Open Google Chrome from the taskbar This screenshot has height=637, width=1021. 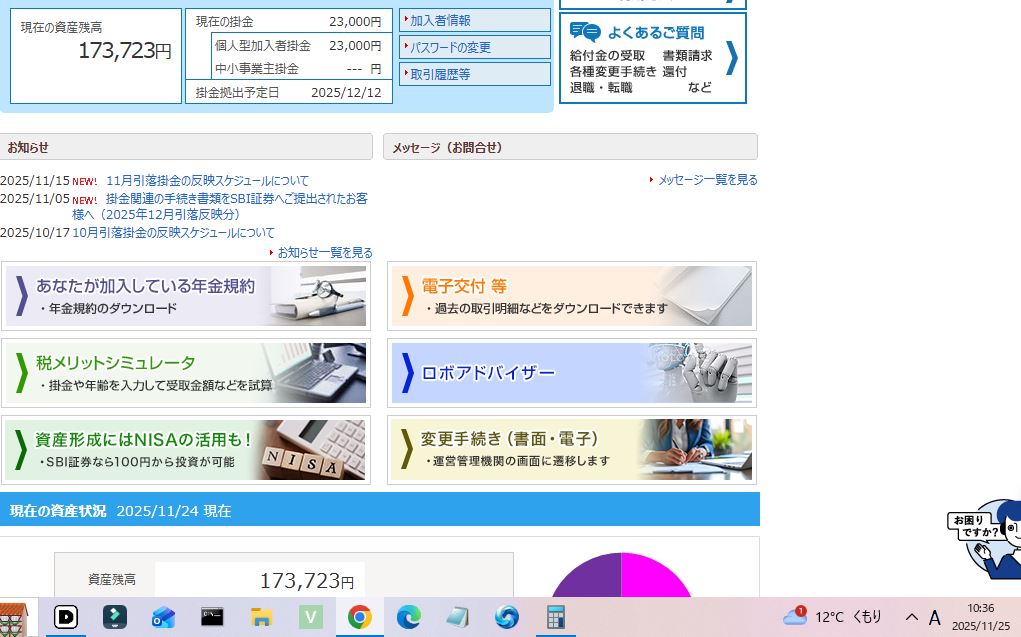tap(360, 617)
